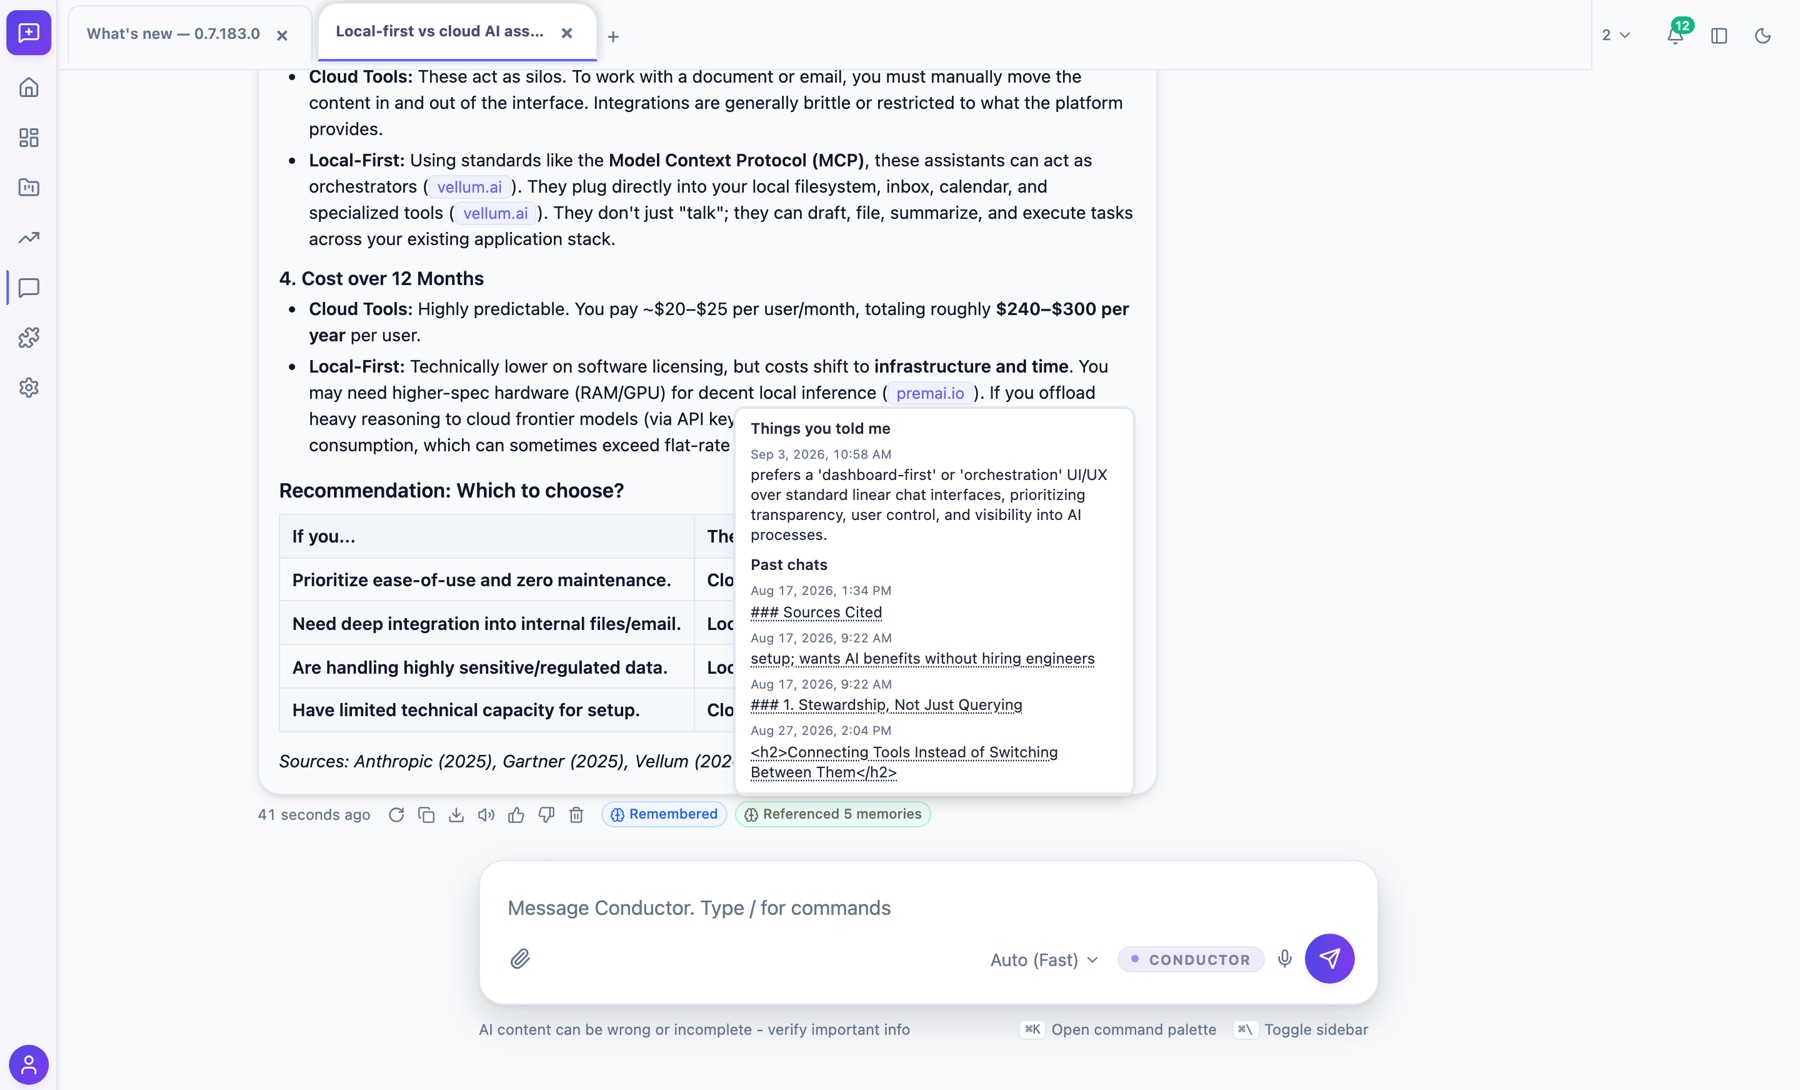Open '### 1. Stewardship, Not Just Querying' chat
This screenshot has width=1800, height=1090.
point(886,705)
